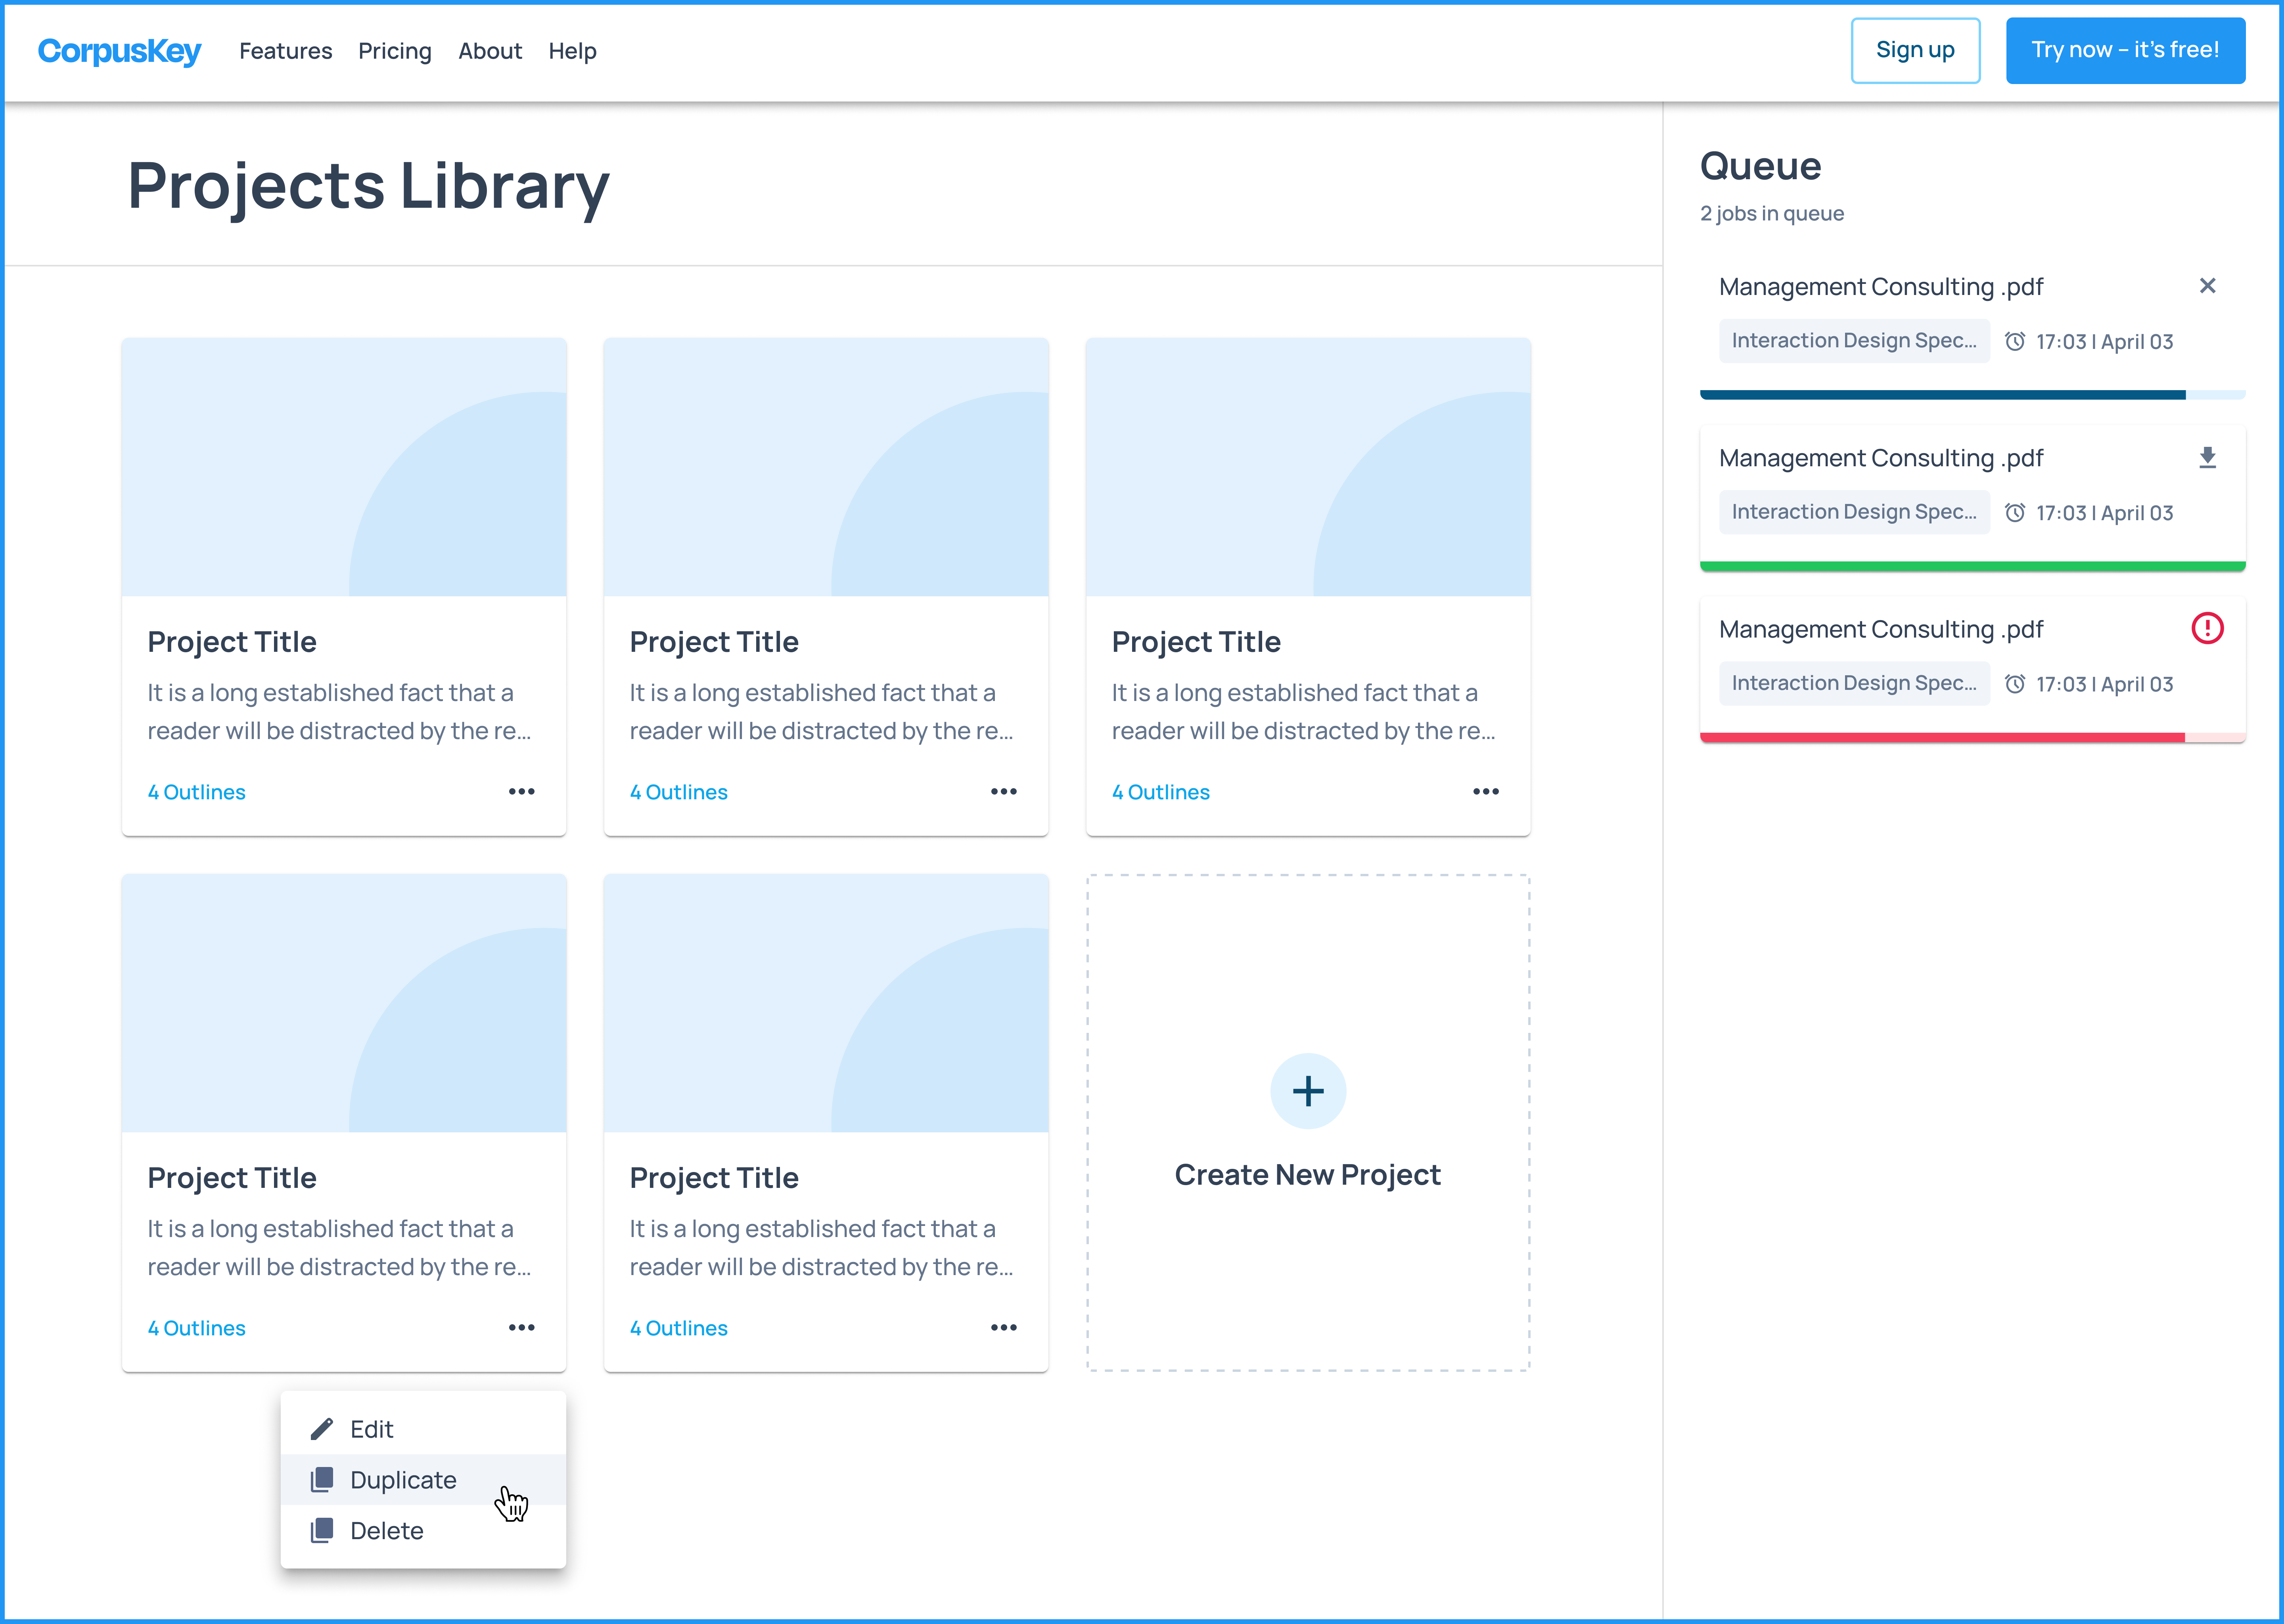Open the Help nav item
2284x1624 pixels.
click(572, 51)
